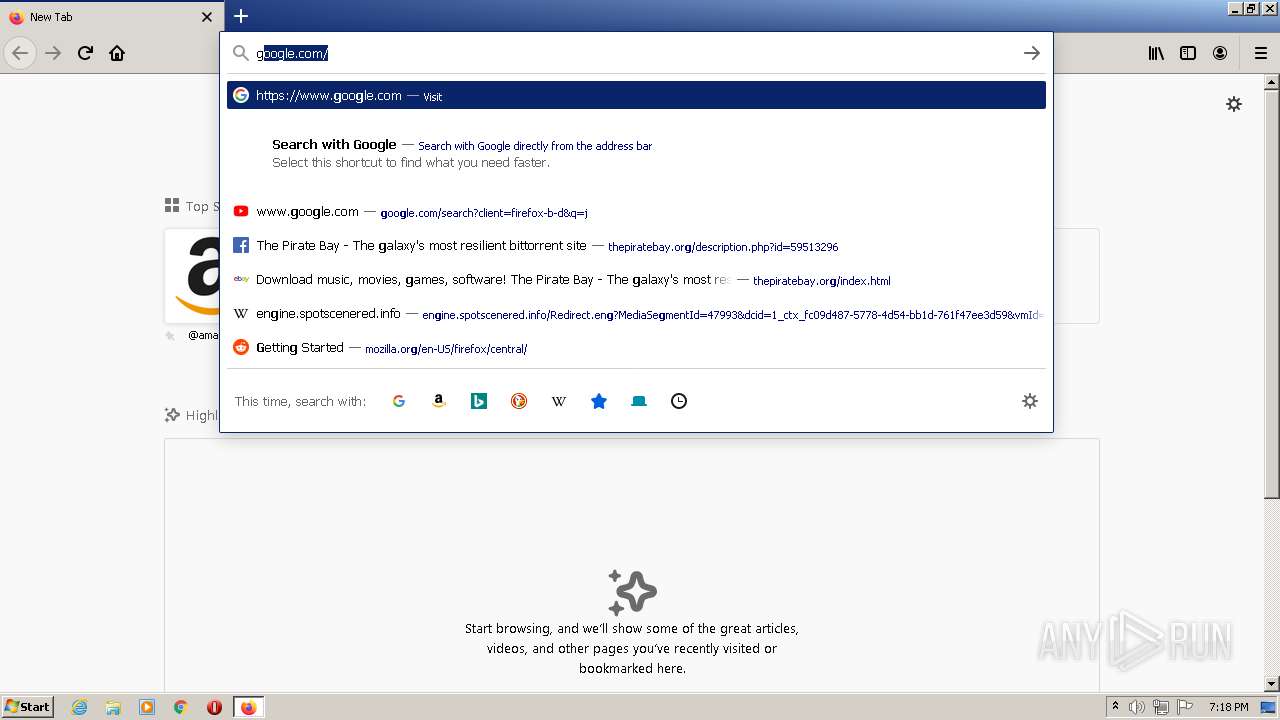Image resolution: width=1280 pixels, height=720 pixels.
Task: Visit https://www.google.com suggestion
Action: coord(636,95)
